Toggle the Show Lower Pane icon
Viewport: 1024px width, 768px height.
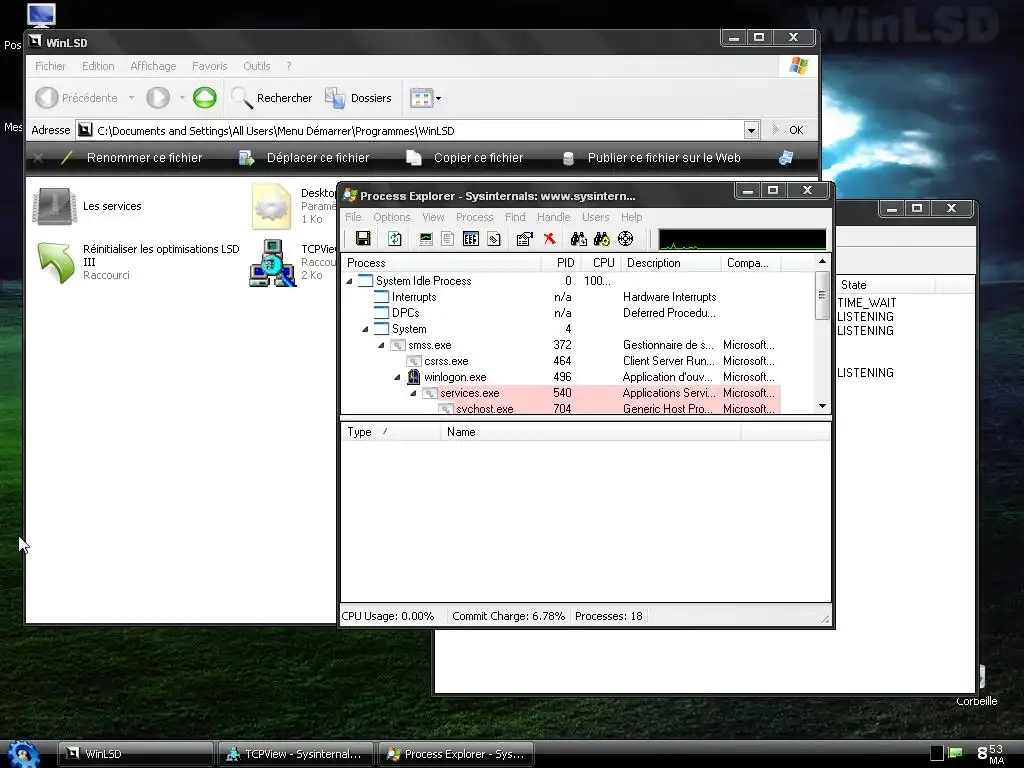click(447, 239)
